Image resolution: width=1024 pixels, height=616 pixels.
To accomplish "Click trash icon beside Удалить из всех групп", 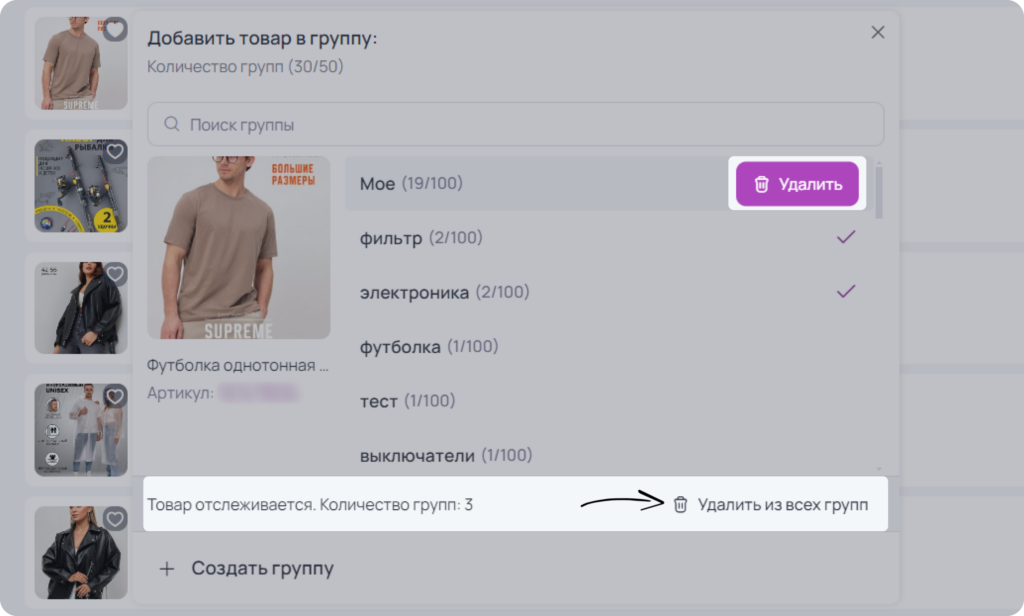I will [680, 504].
